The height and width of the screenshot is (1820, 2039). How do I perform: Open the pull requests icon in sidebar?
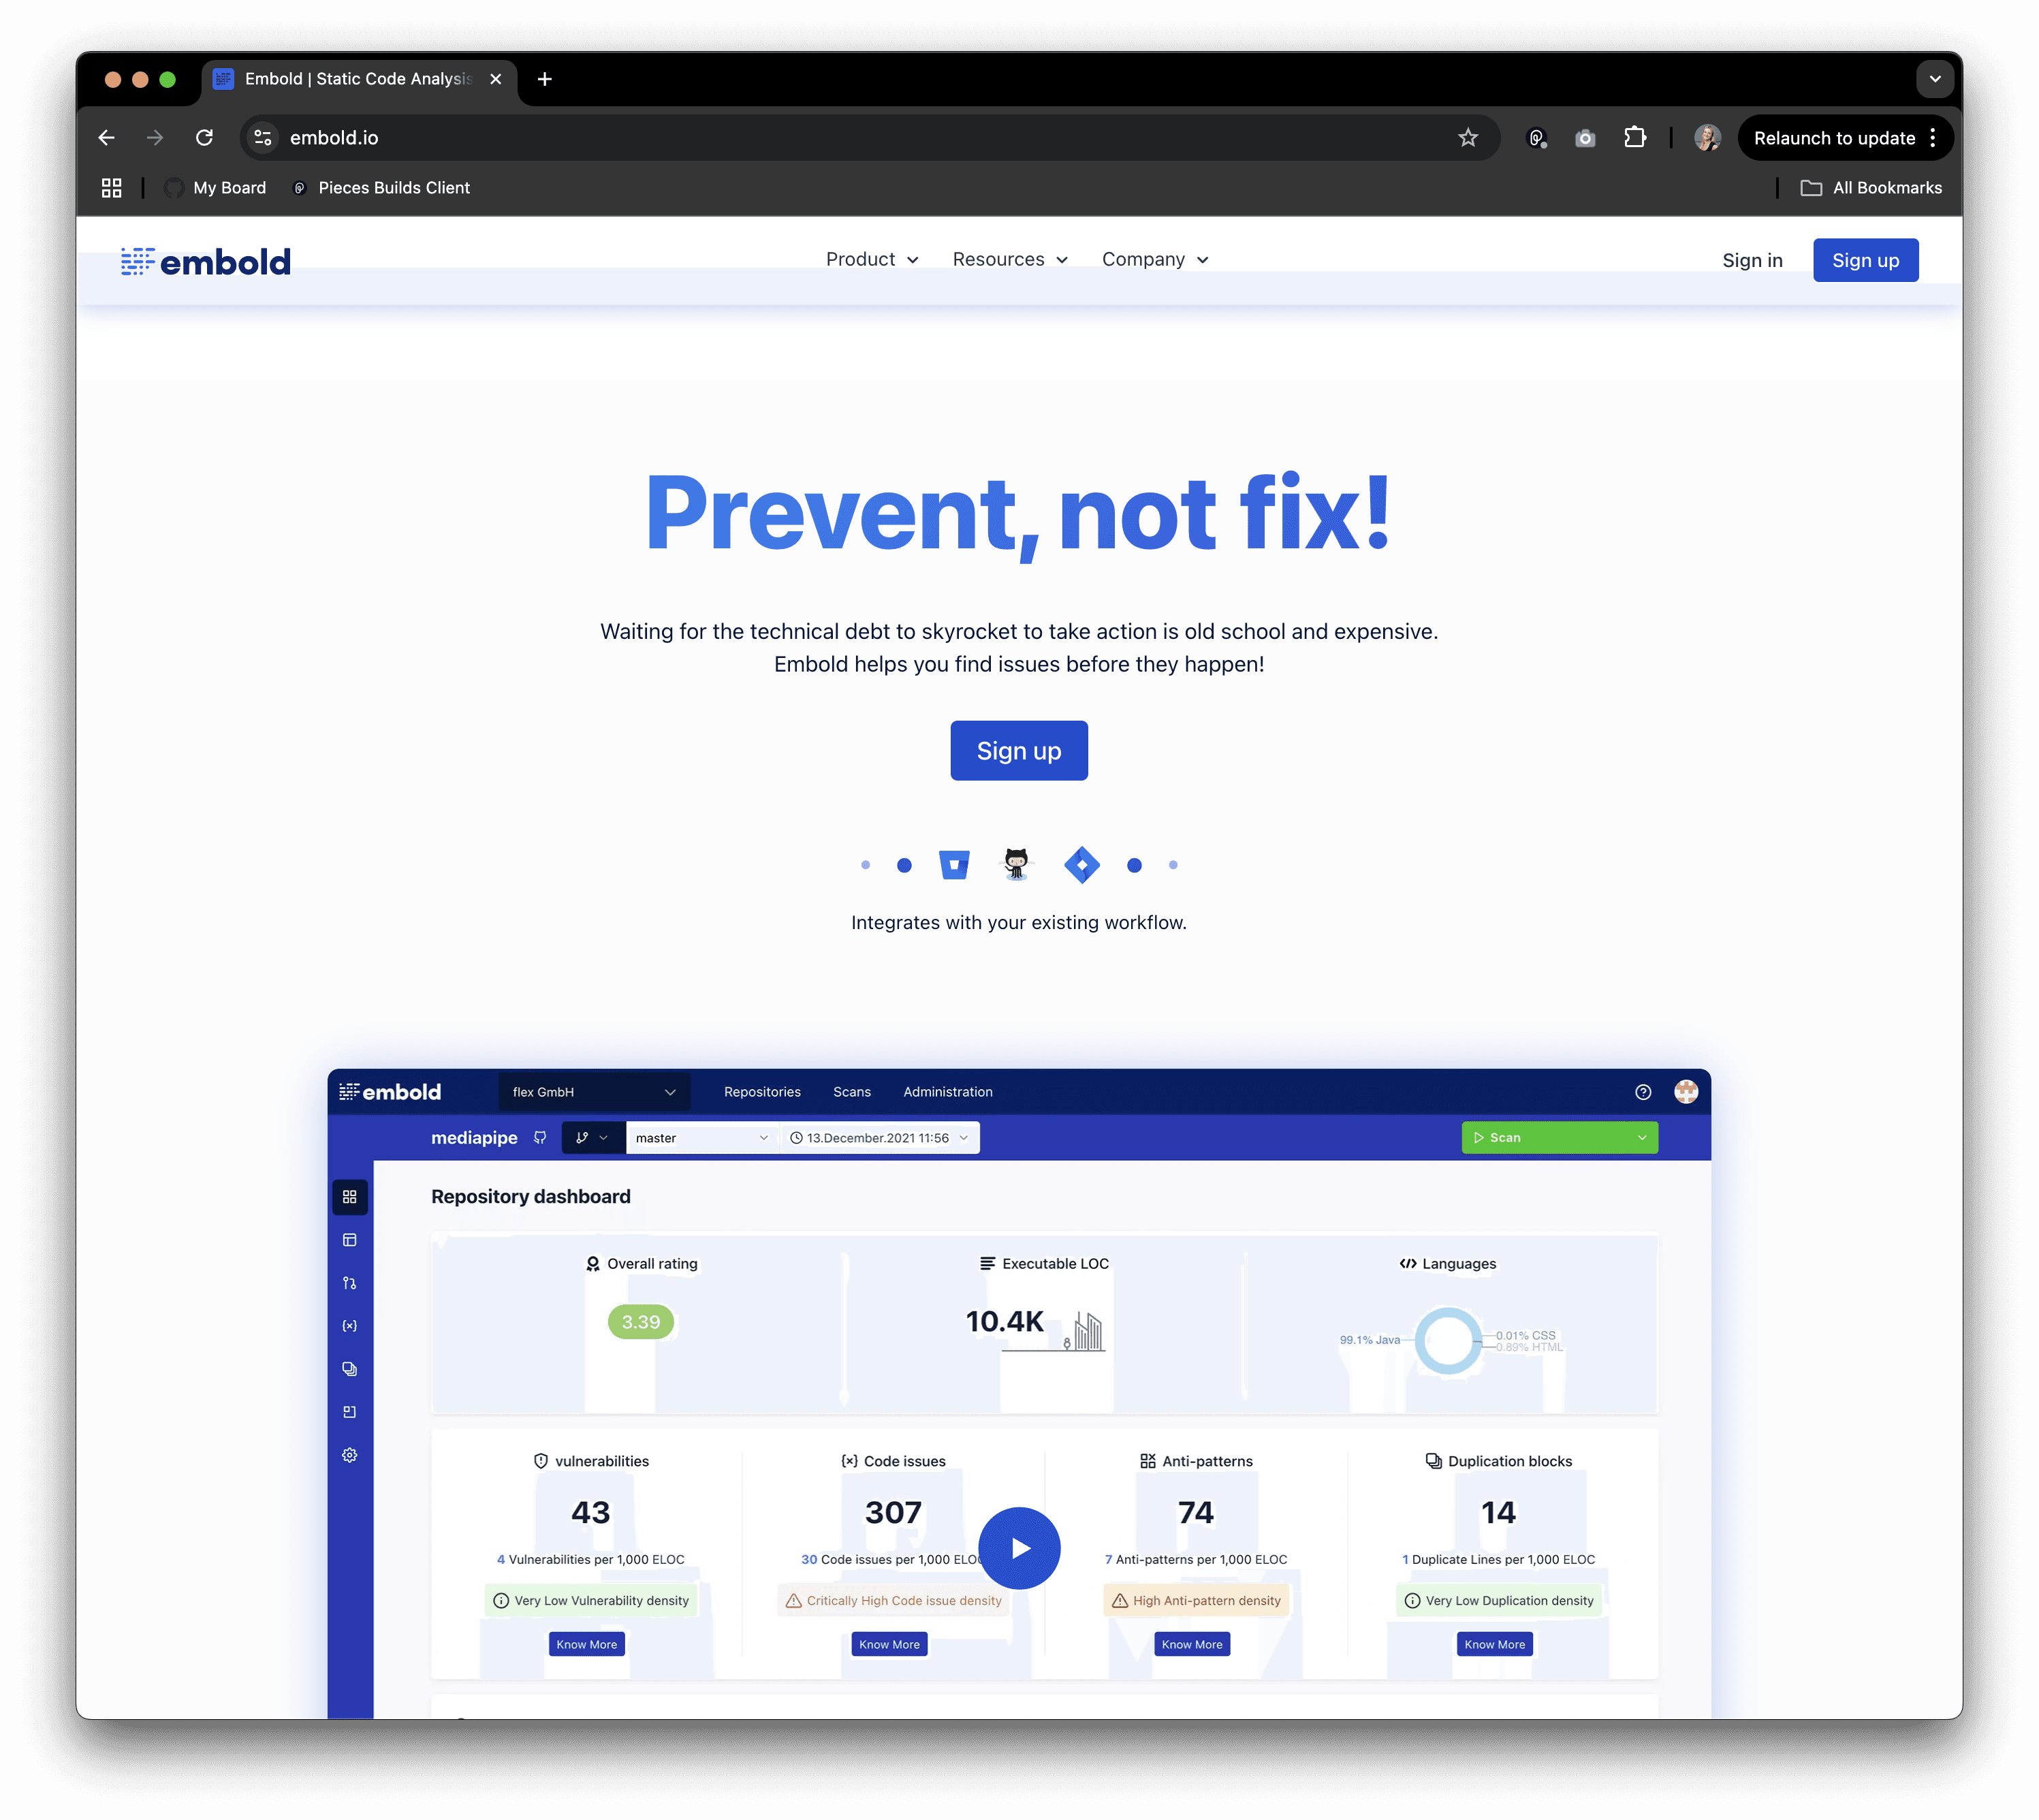pyautogui.click(x=350, y=1283)
